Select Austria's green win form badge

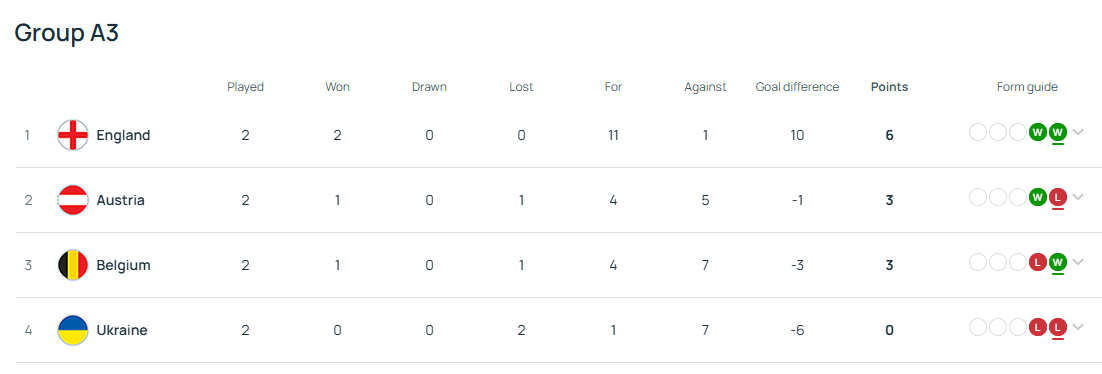[x=1037, y=198]
